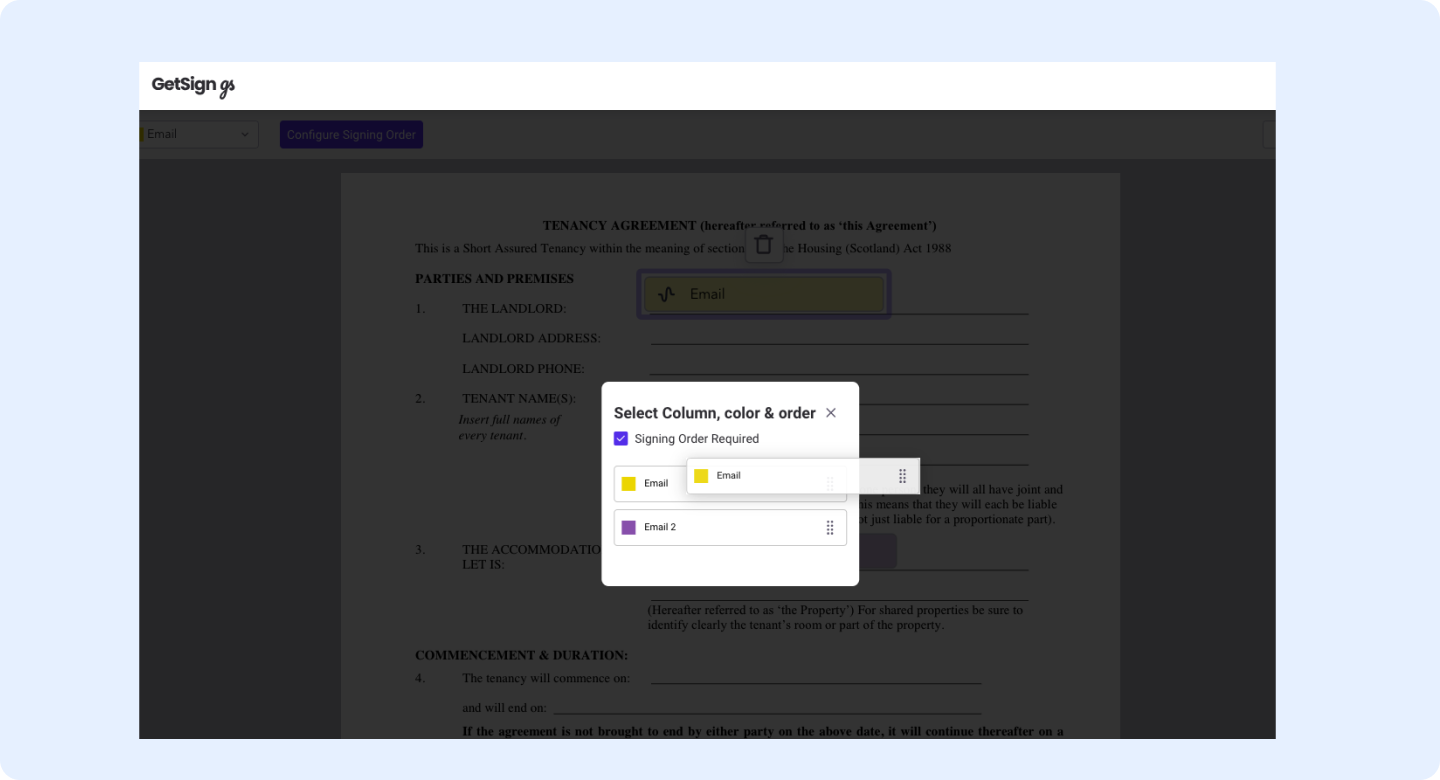Uncheck Signing Order Required checkbox
The height and width of the screenshot is (780, 1440).
pos(621,439)
